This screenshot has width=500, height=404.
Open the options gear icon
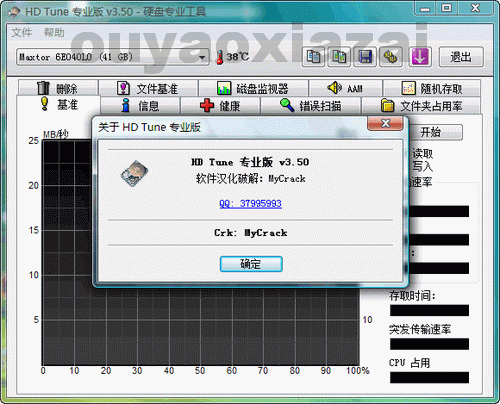coord(391,57)
